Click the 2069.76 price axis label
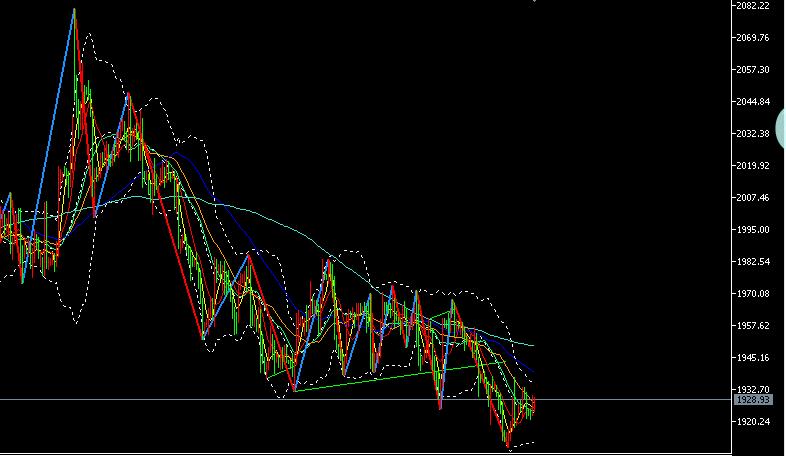The image size is (786, 456). [x=752, y=38]
